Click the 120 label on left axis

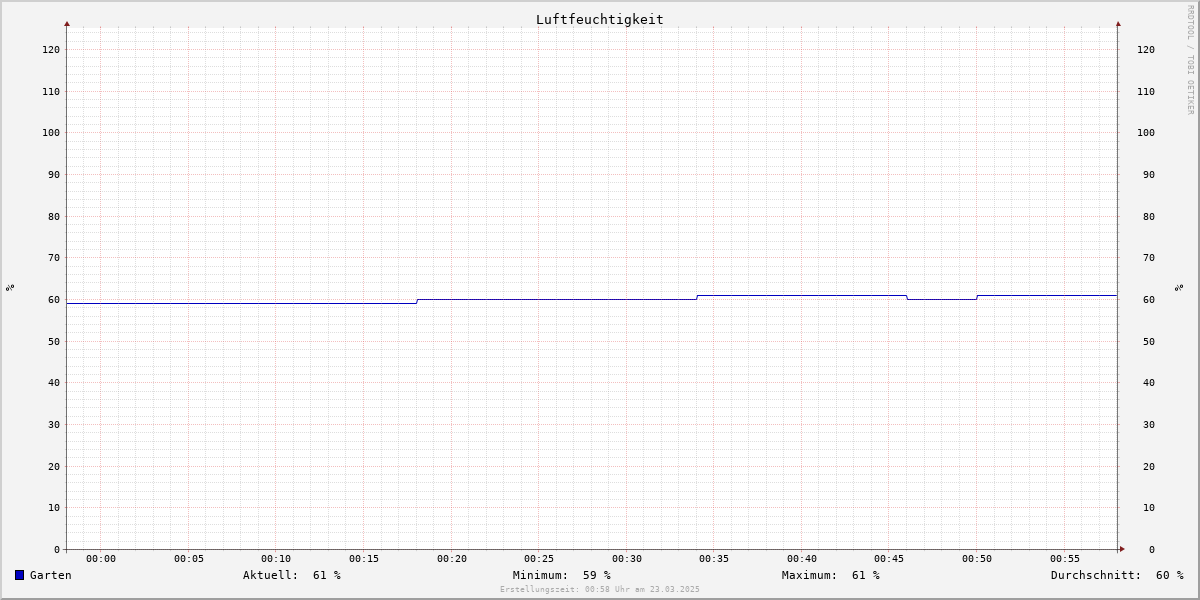coord(51,49)
